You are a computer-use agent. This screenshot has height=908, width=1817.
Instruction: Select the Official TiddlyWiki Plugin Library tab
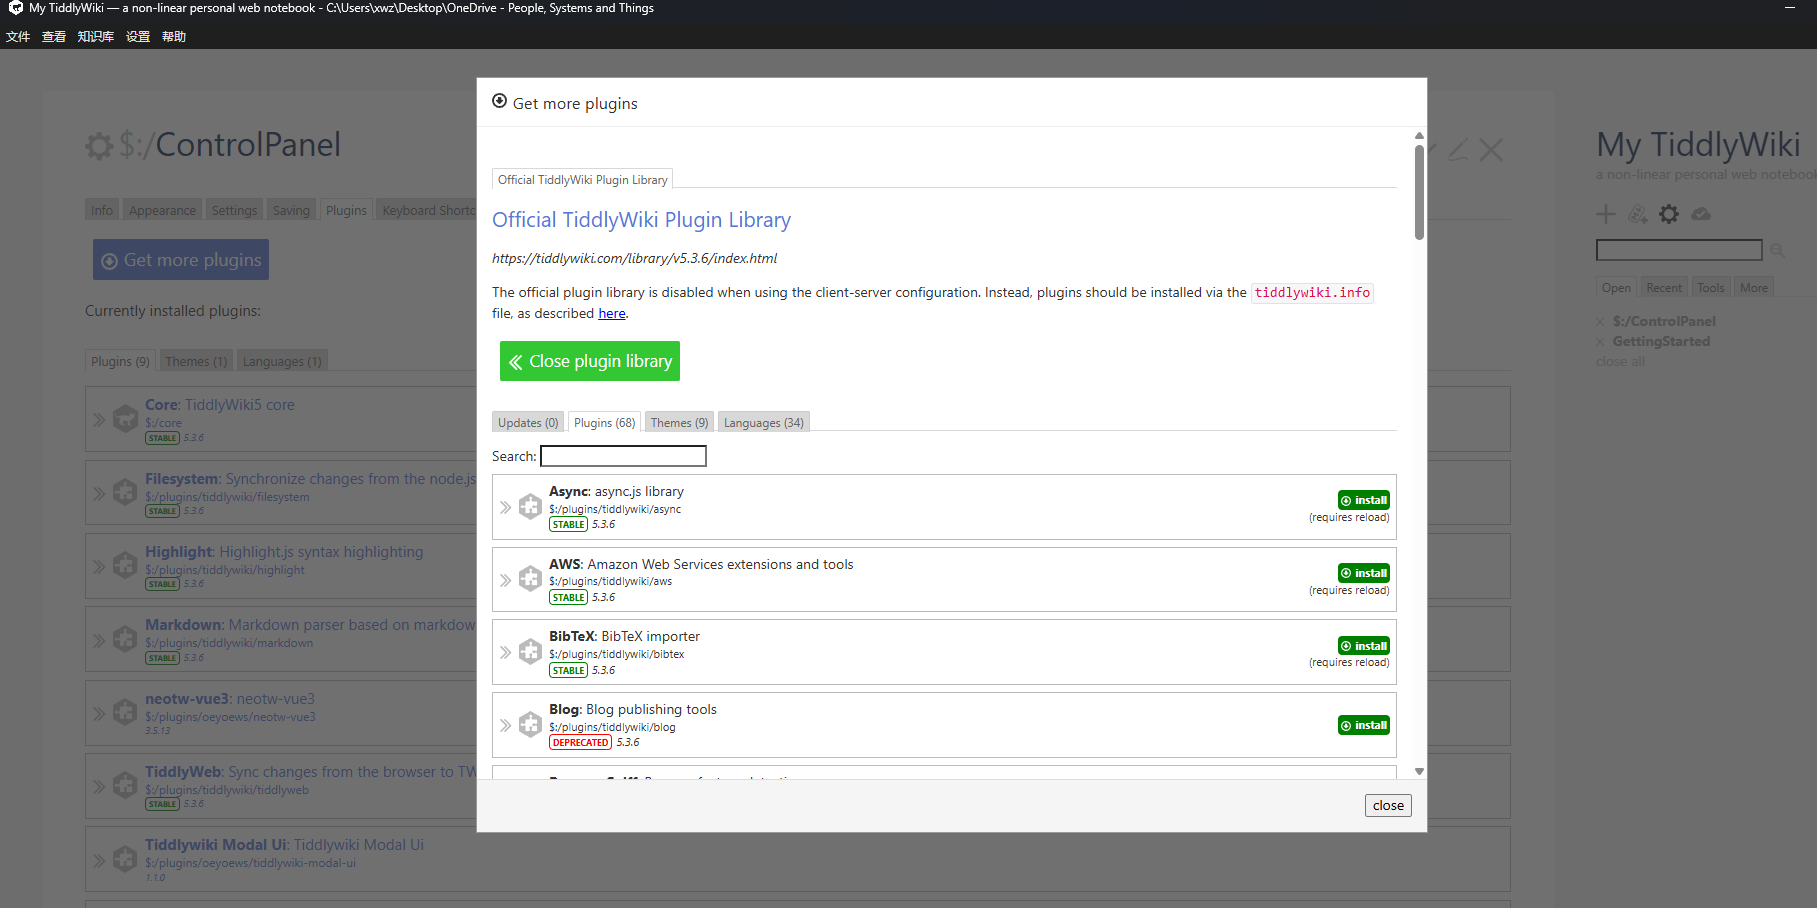582,179
